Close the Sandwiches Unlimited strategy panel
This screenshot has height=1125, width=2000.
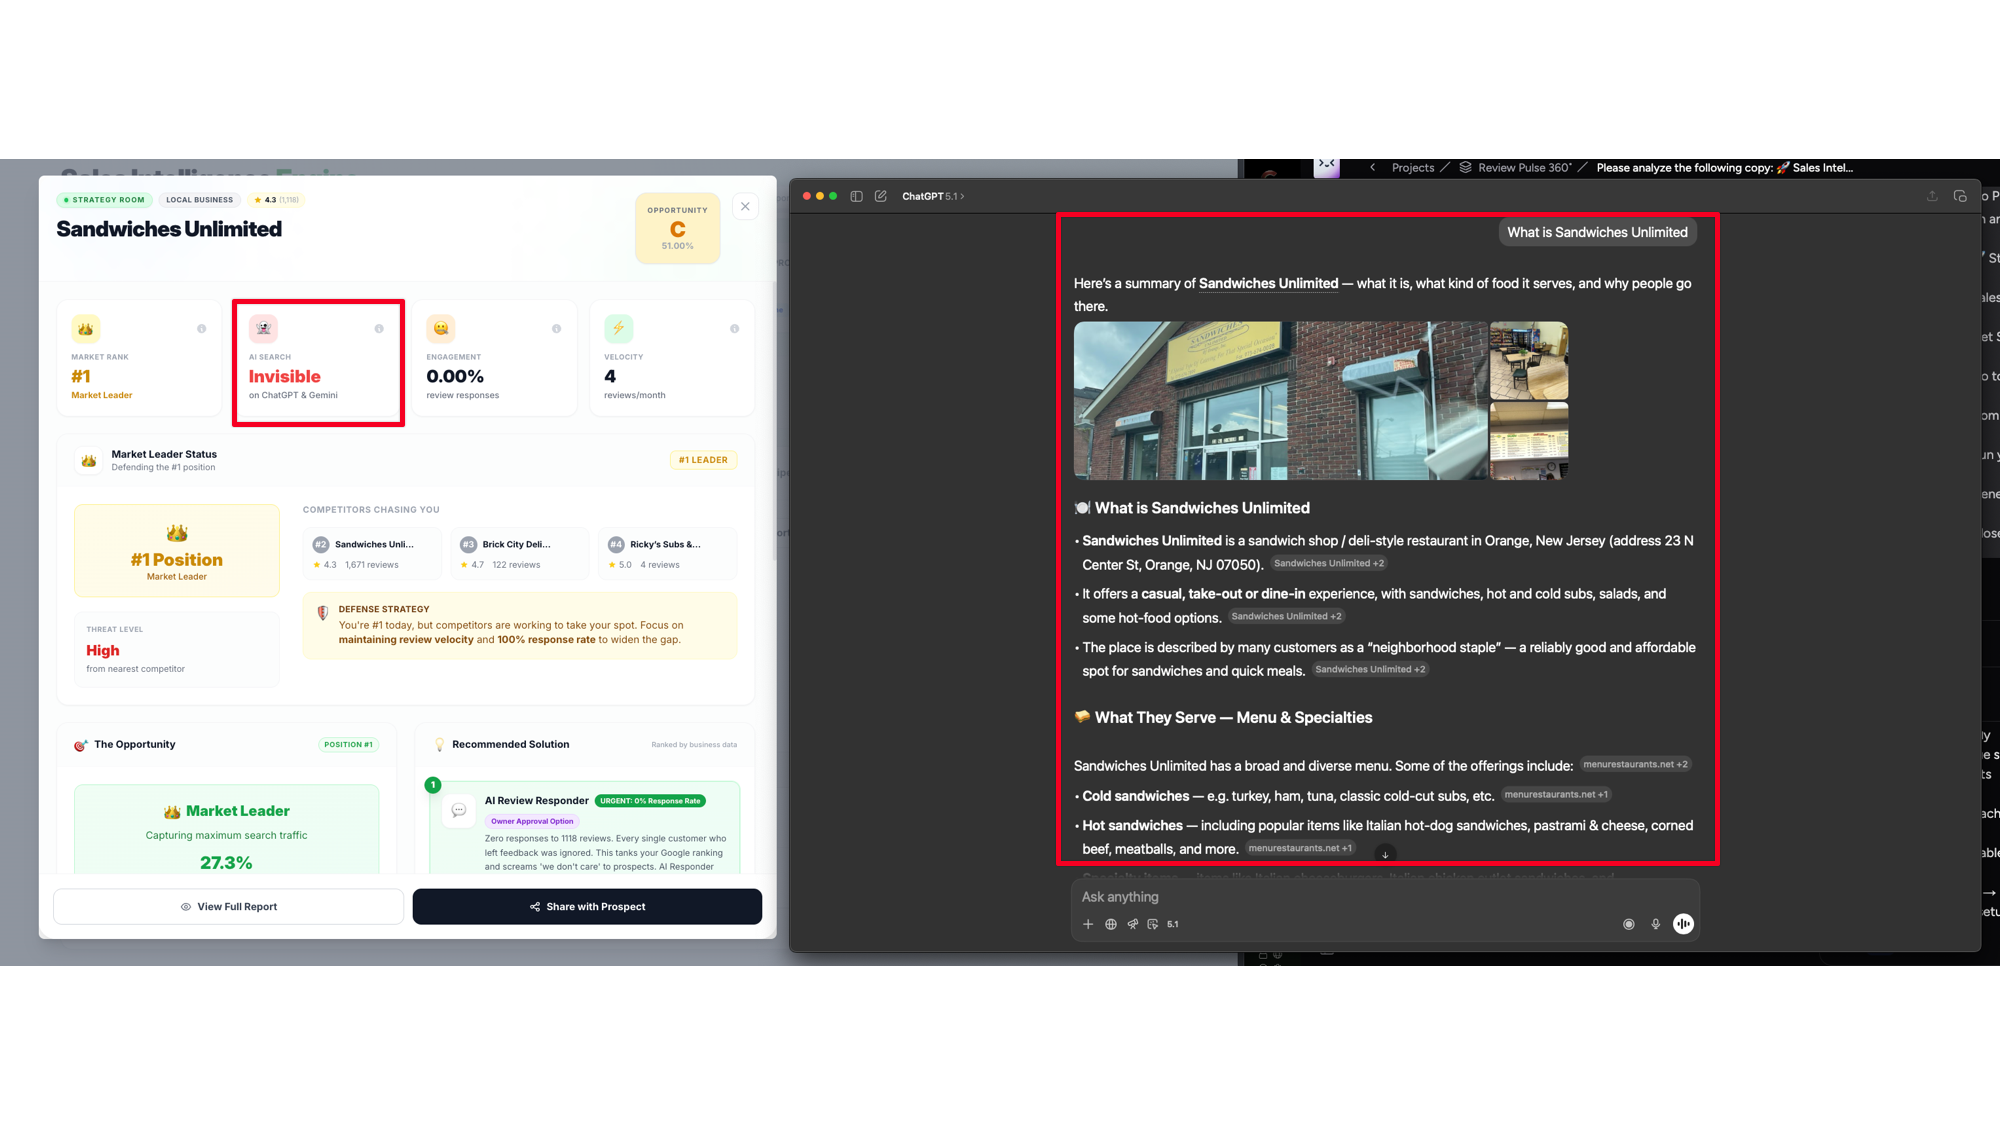pos(745,207)
